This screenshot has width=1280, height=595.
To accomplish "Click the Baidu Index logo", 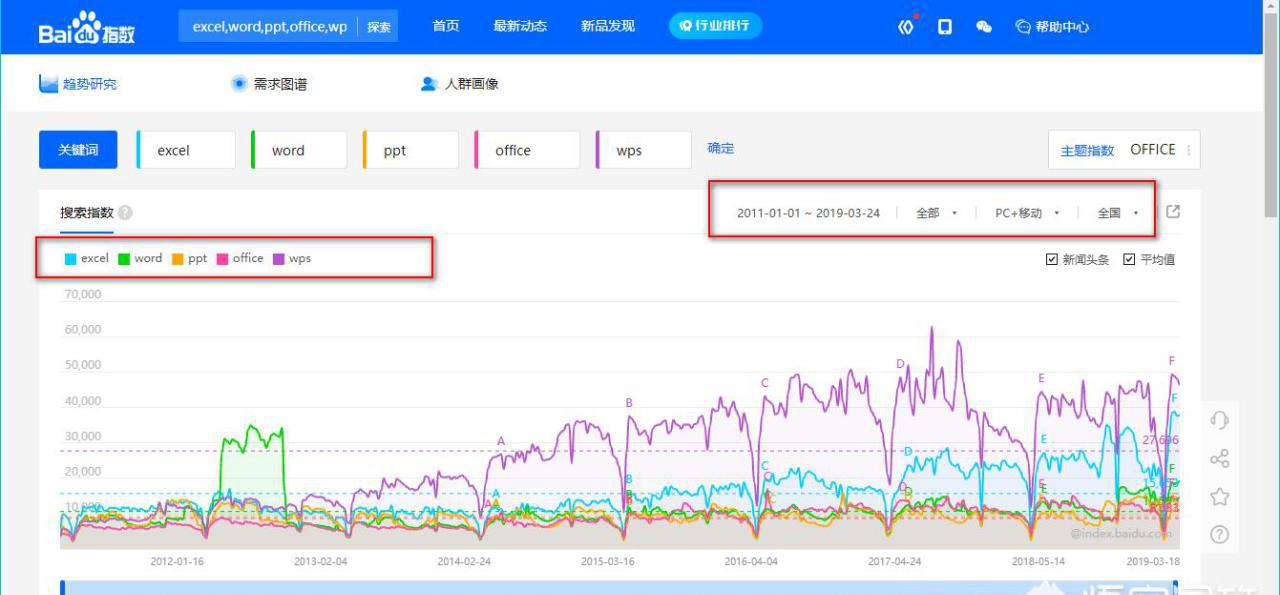I will 86,27.
